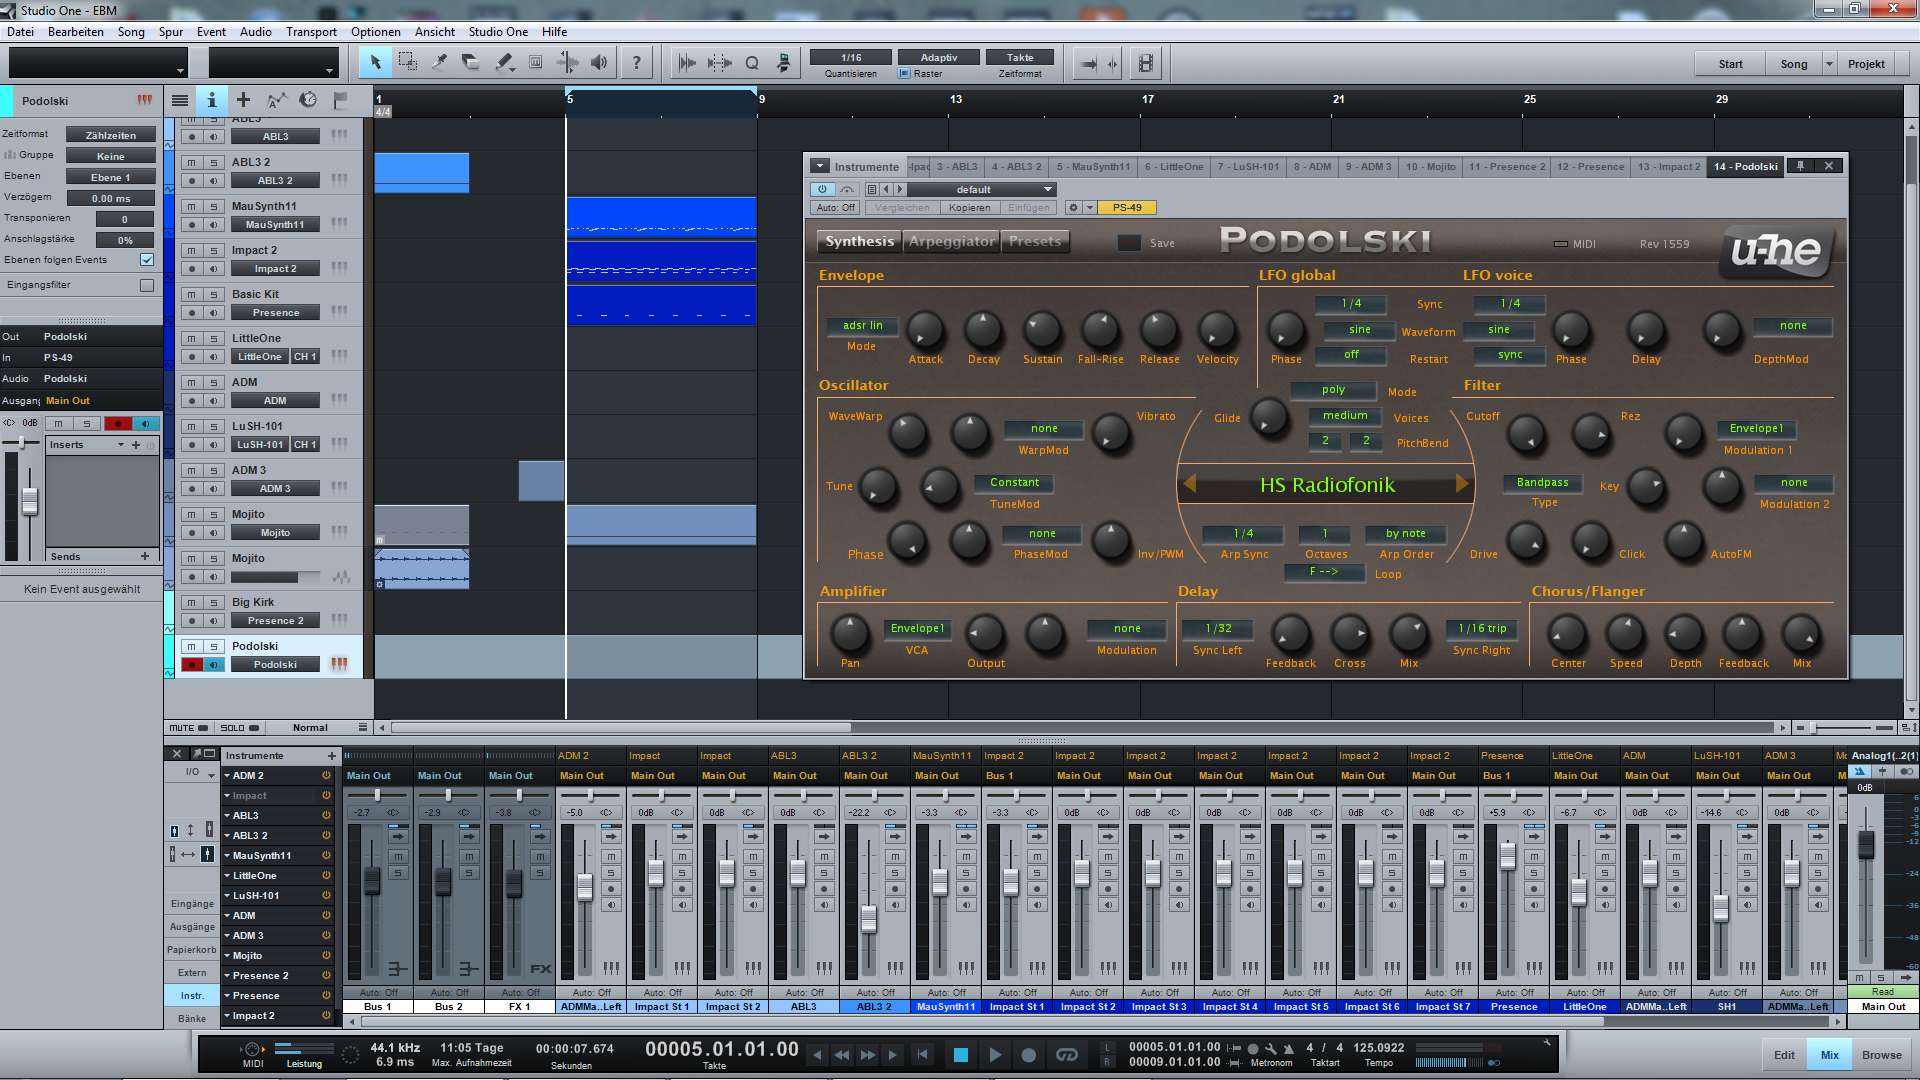The width and height of the screenshot is (1920, 1080).
Task: Click the Browse button
Action: click(1881, 1054)
